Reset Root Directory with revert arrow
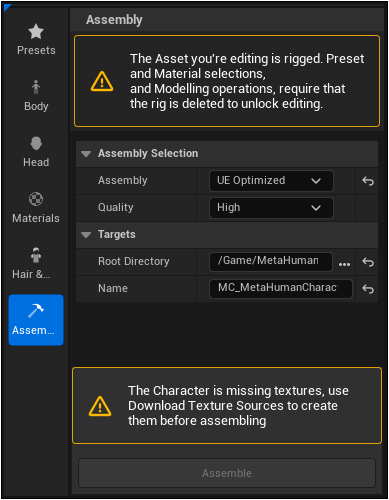Viewport: 389px width, 500px height. click(x=368, y=262)
